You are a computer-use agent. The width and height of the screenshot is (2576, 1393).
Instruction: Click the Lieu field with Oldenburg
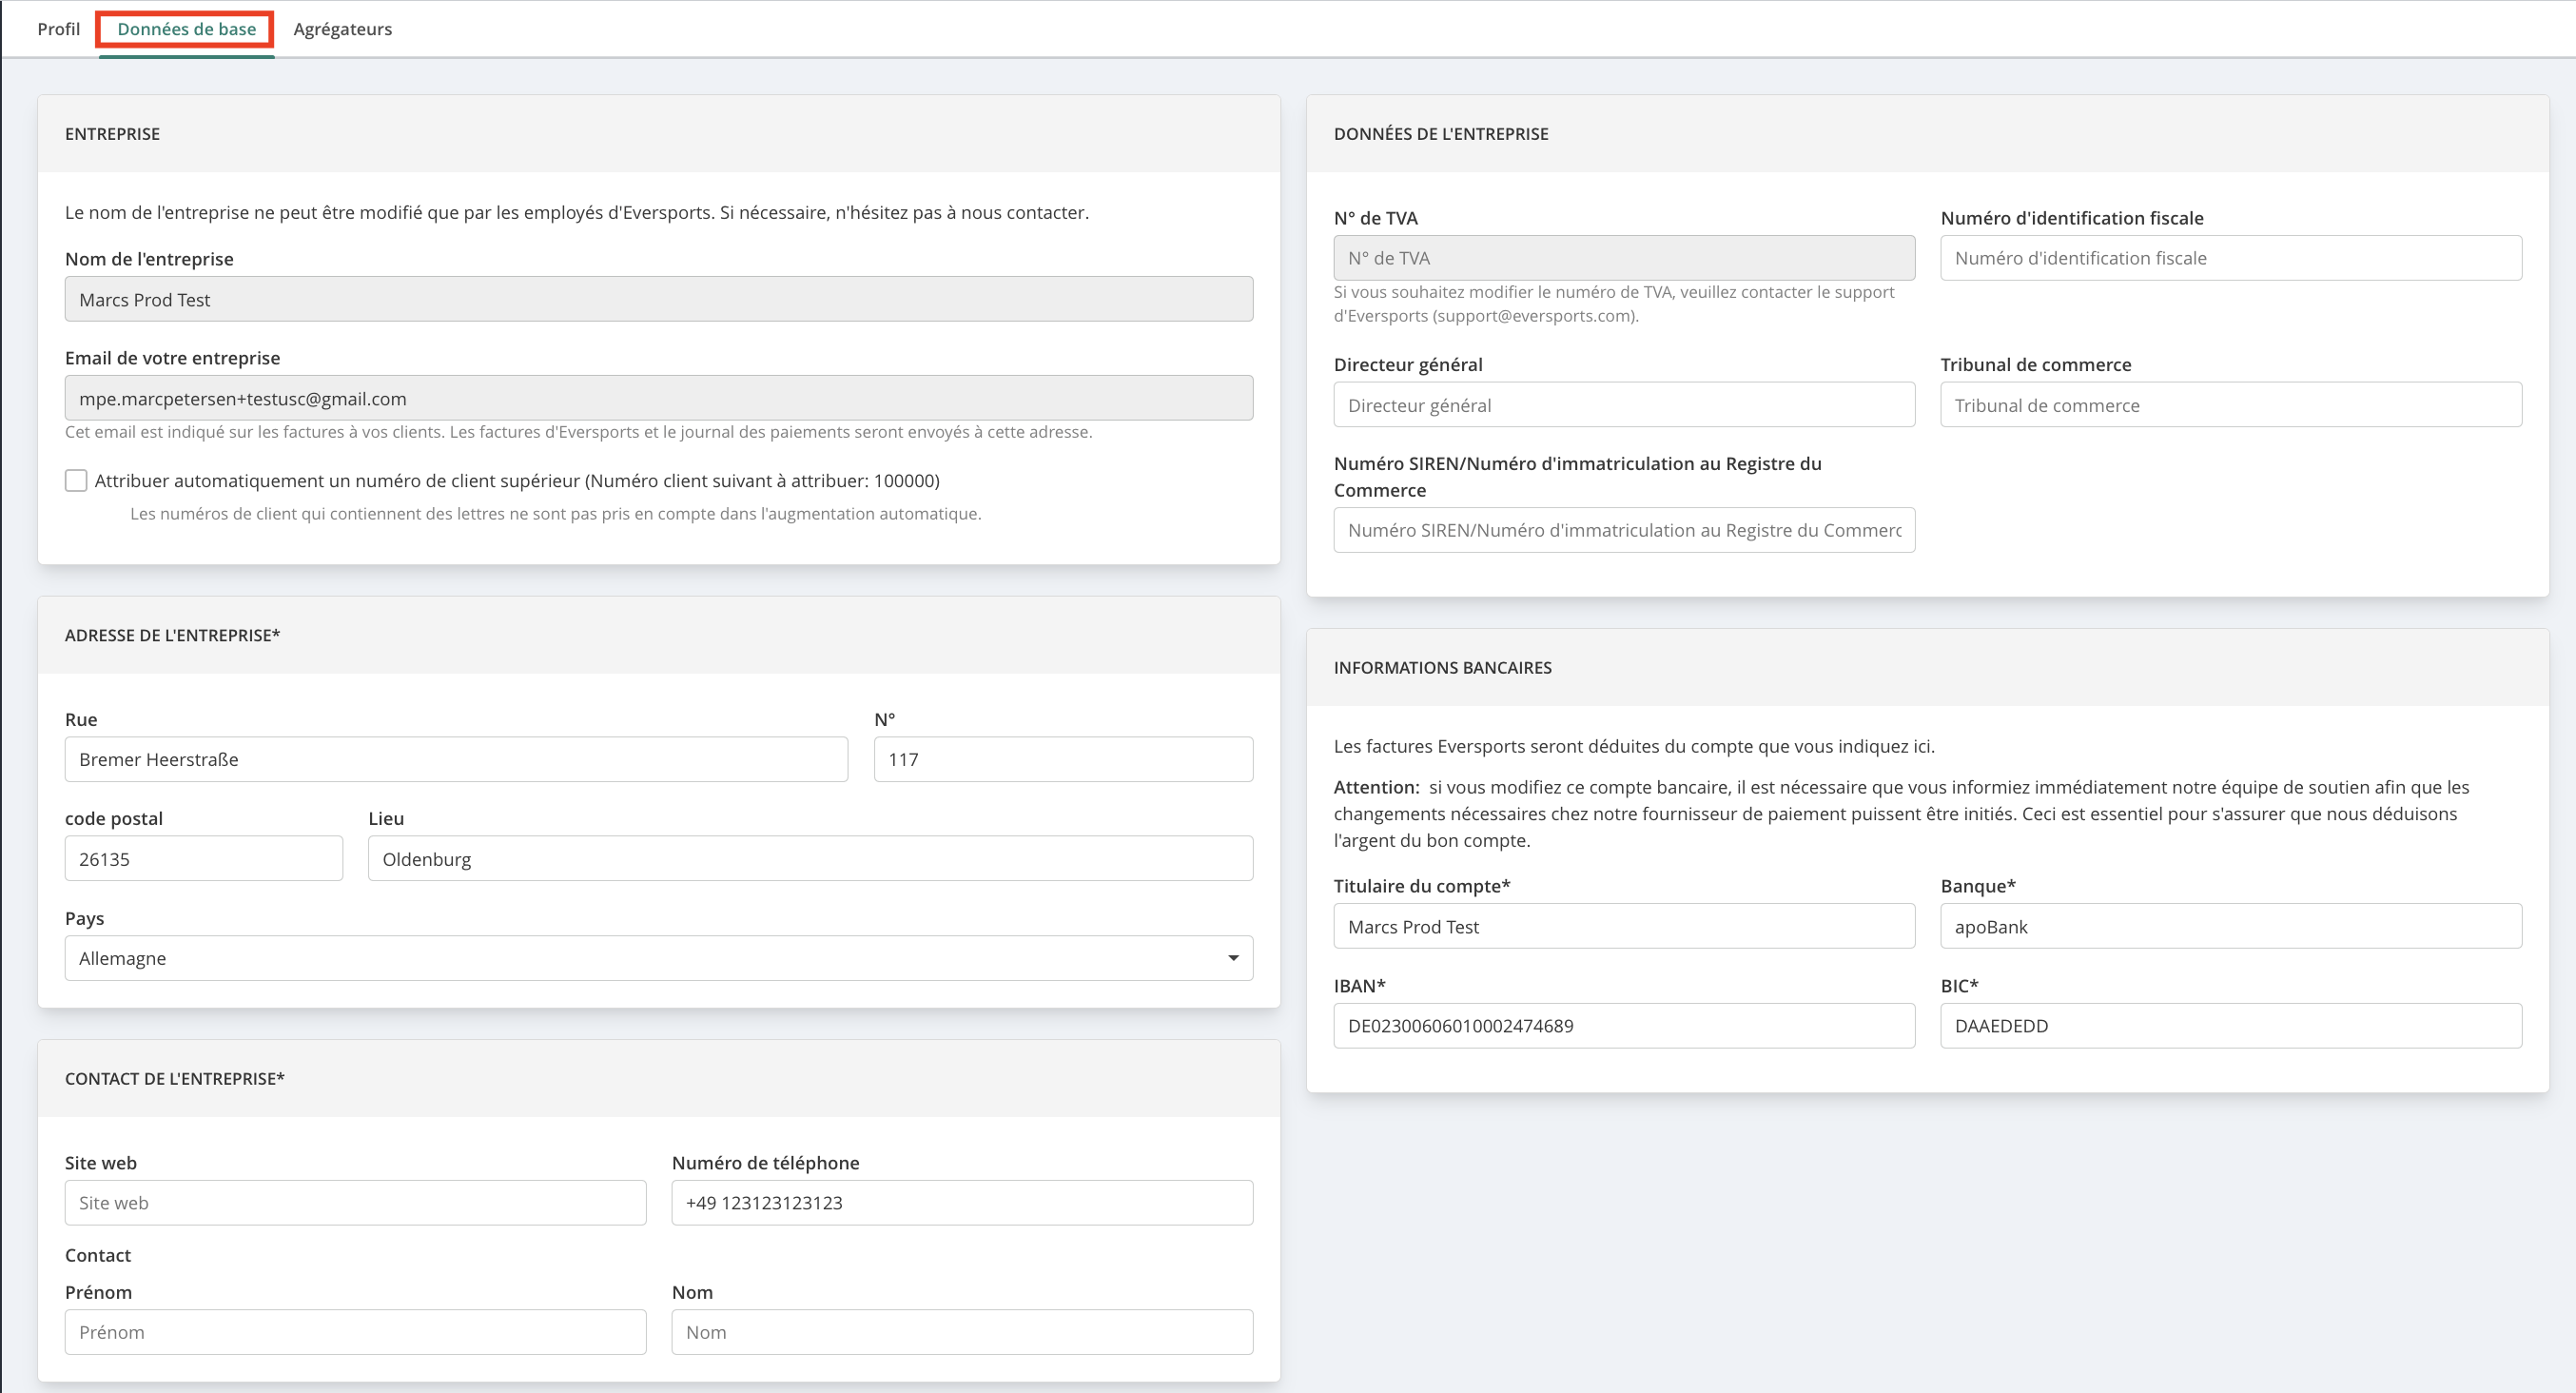click(x=810, y=858)
